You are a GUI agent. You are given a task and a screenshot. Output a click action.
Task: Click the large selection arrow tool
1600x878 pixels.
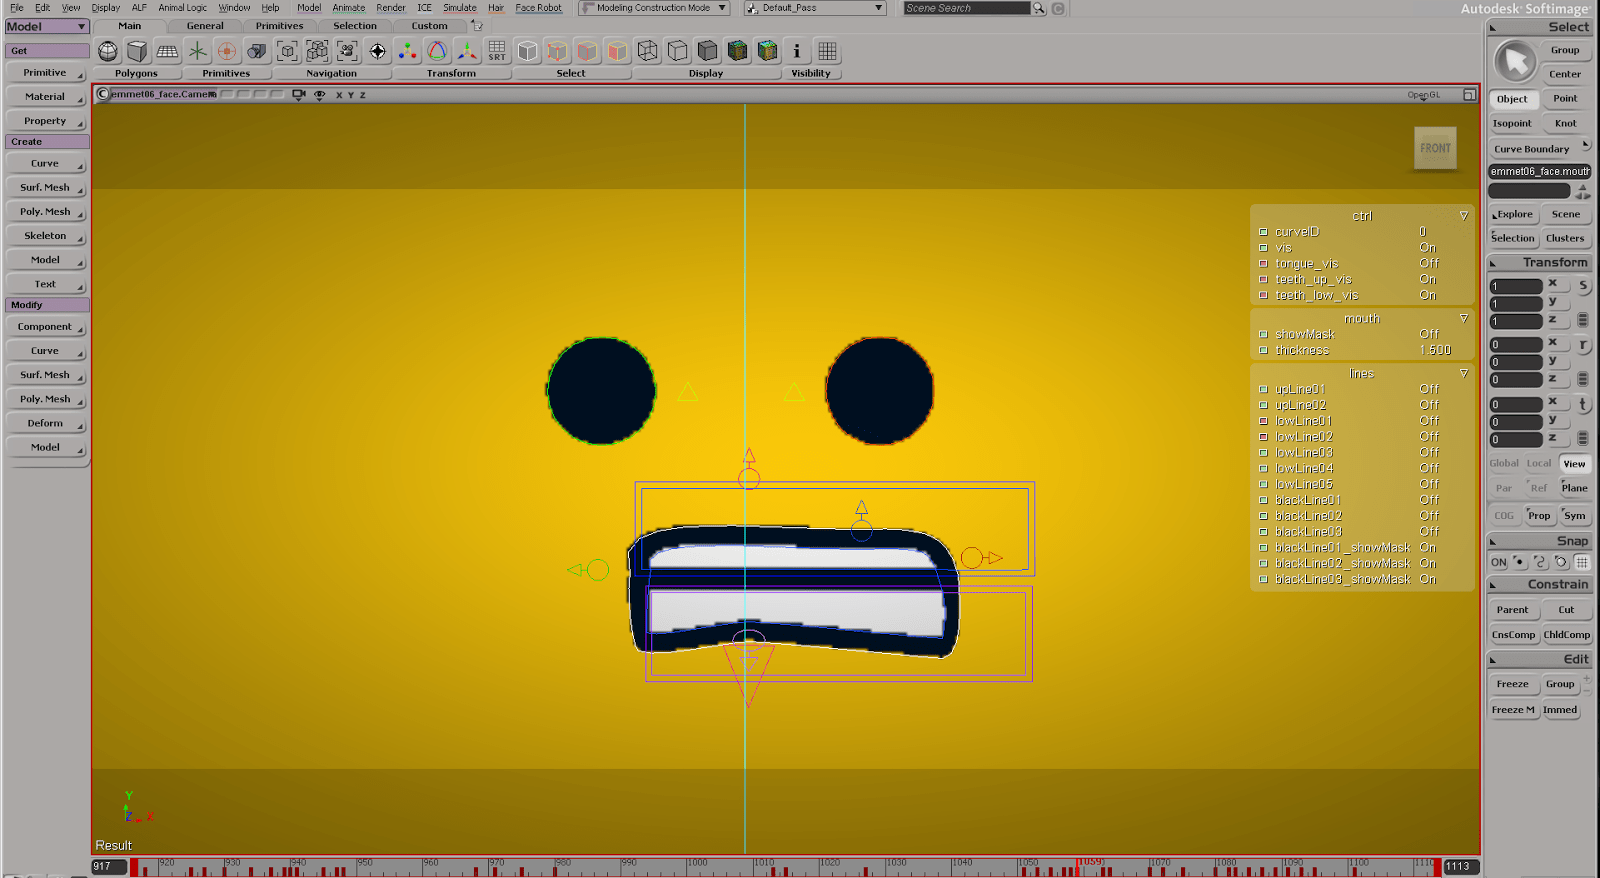click(x=1515, y=62)
